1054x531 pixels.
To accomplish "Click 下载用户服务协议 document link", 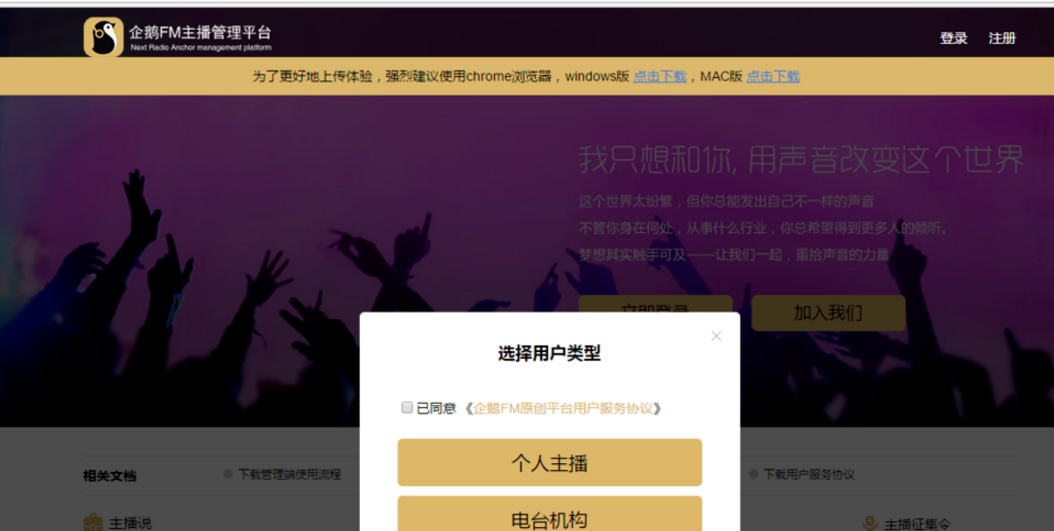I will (809, 475).
